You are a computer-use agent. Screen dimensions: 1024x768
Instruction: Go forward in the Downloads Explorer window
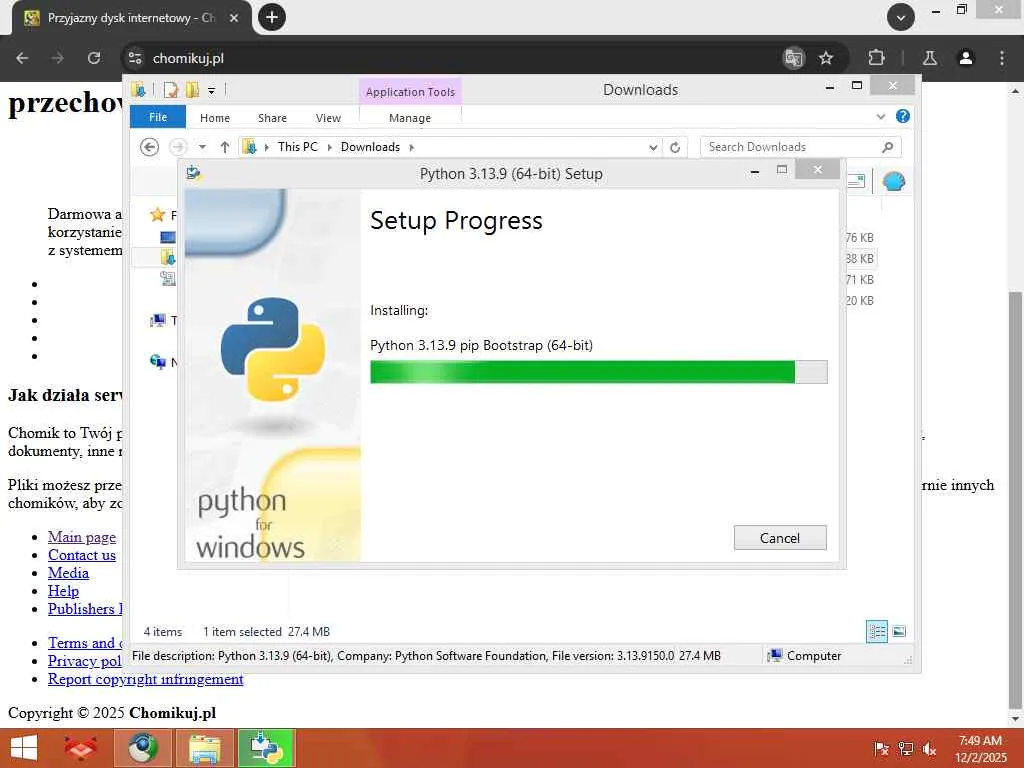(178, 147)
